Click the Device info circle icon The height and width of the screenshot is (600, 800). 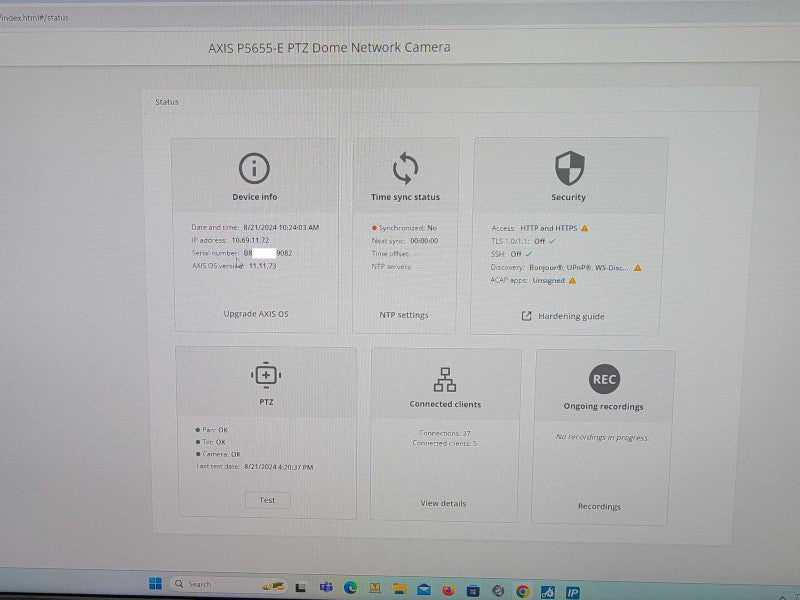[254, 168]
